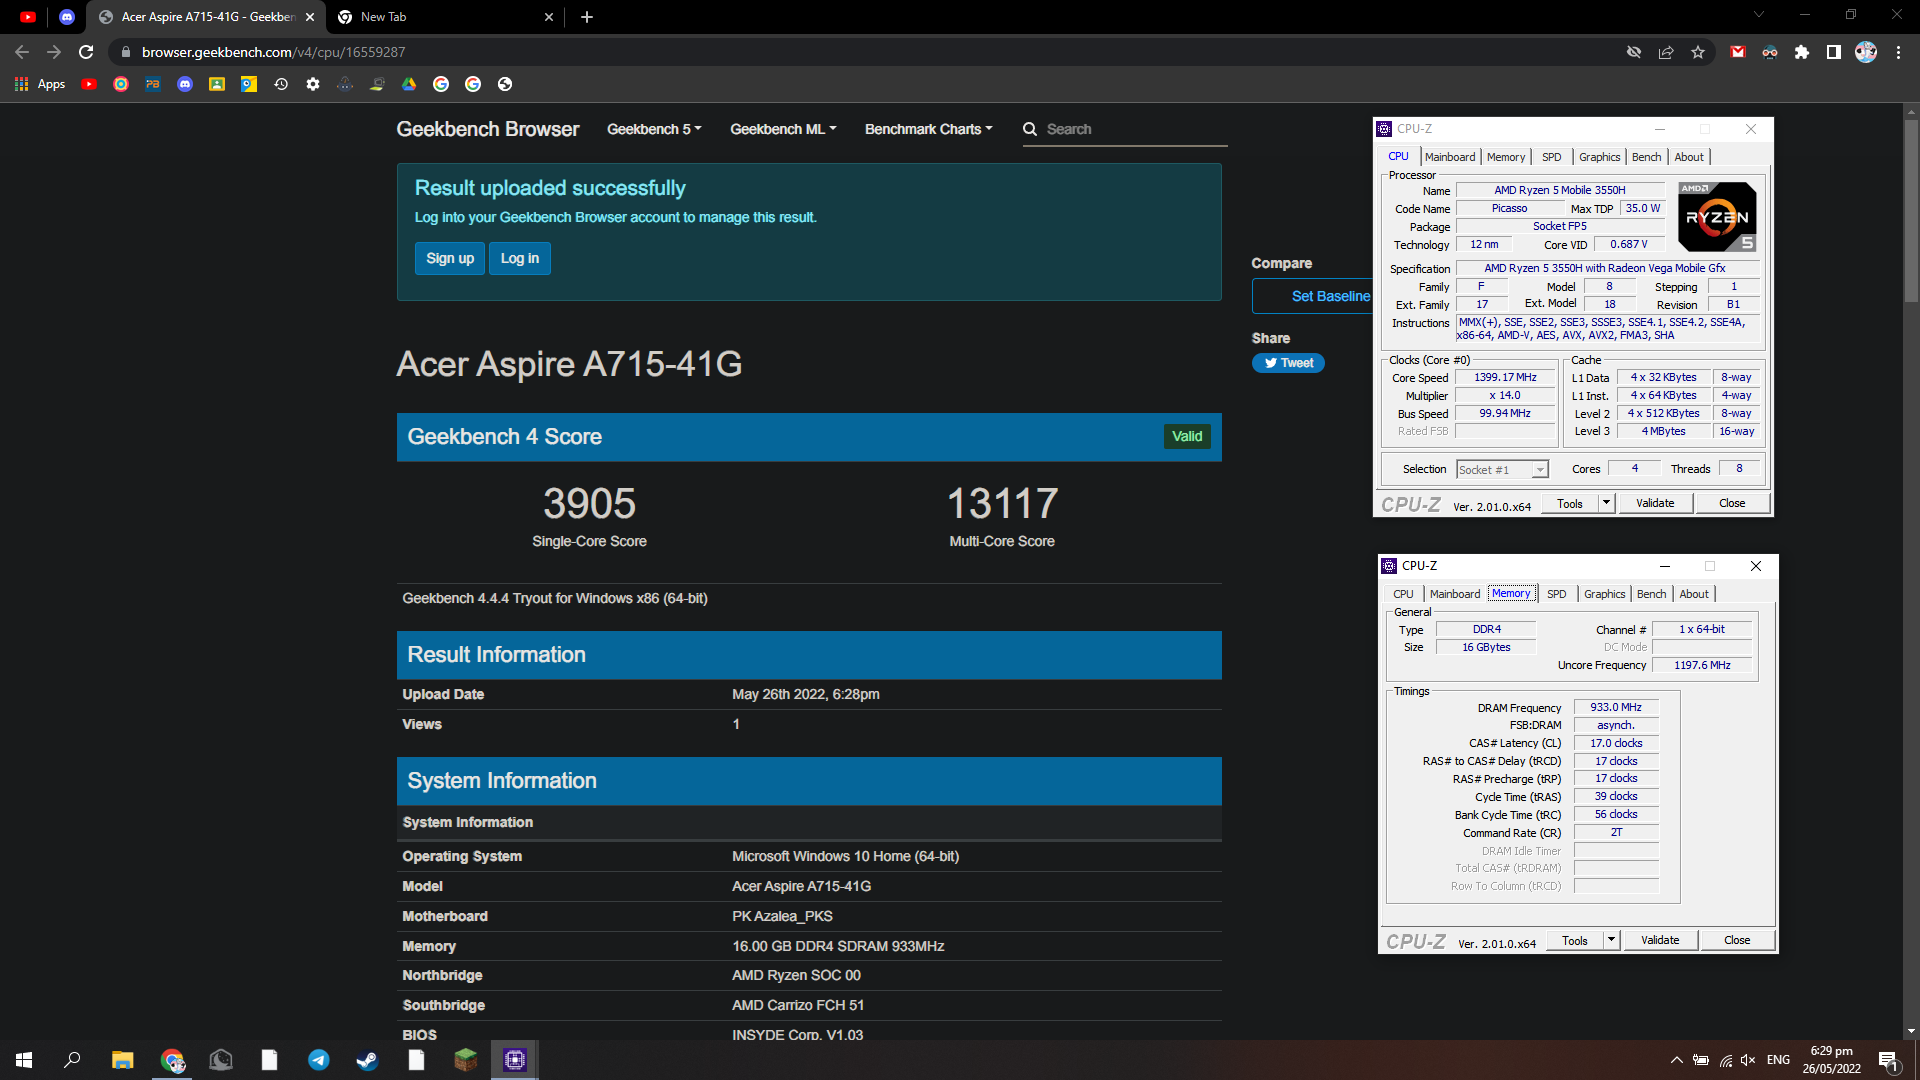The width and height of the screenshot is (1920, 1080).
Task: Show hidden system tray icons chevron
Action: coord(1676,1060)
